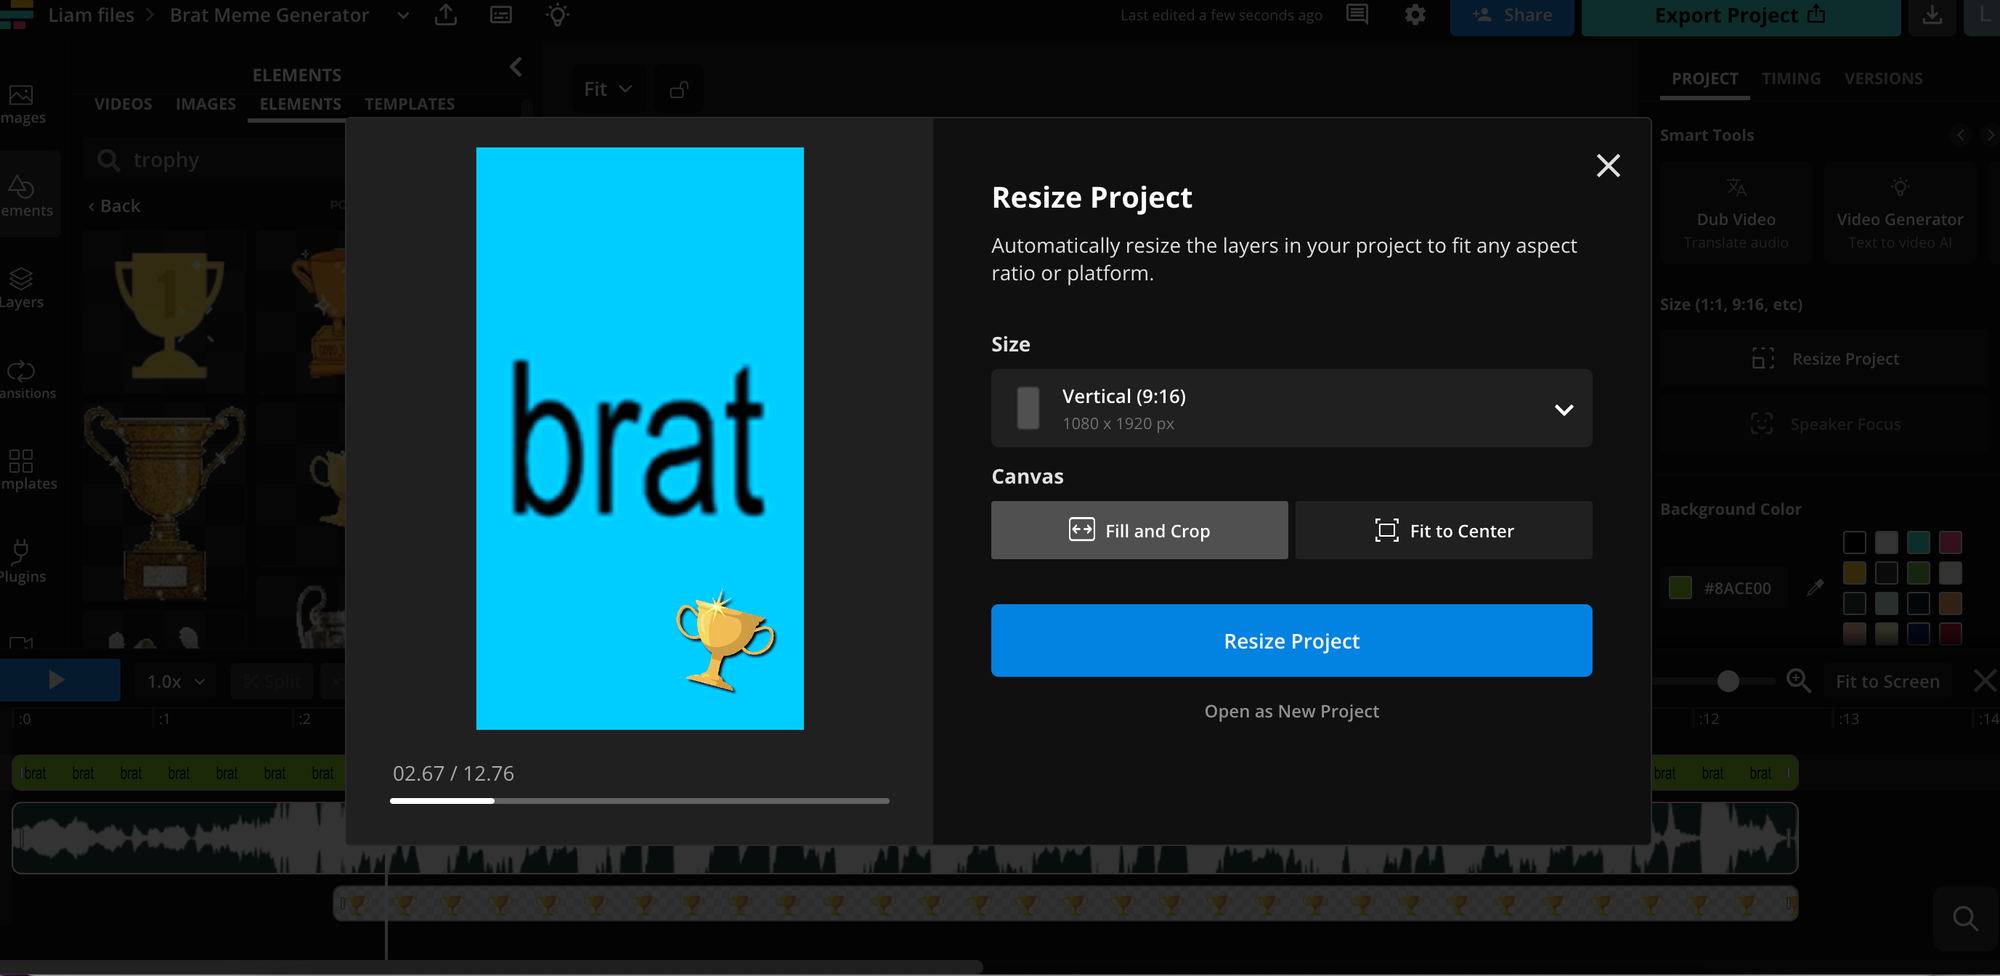
Task: Click Resize Project in the right sidebar
Action: point(1825,358)
